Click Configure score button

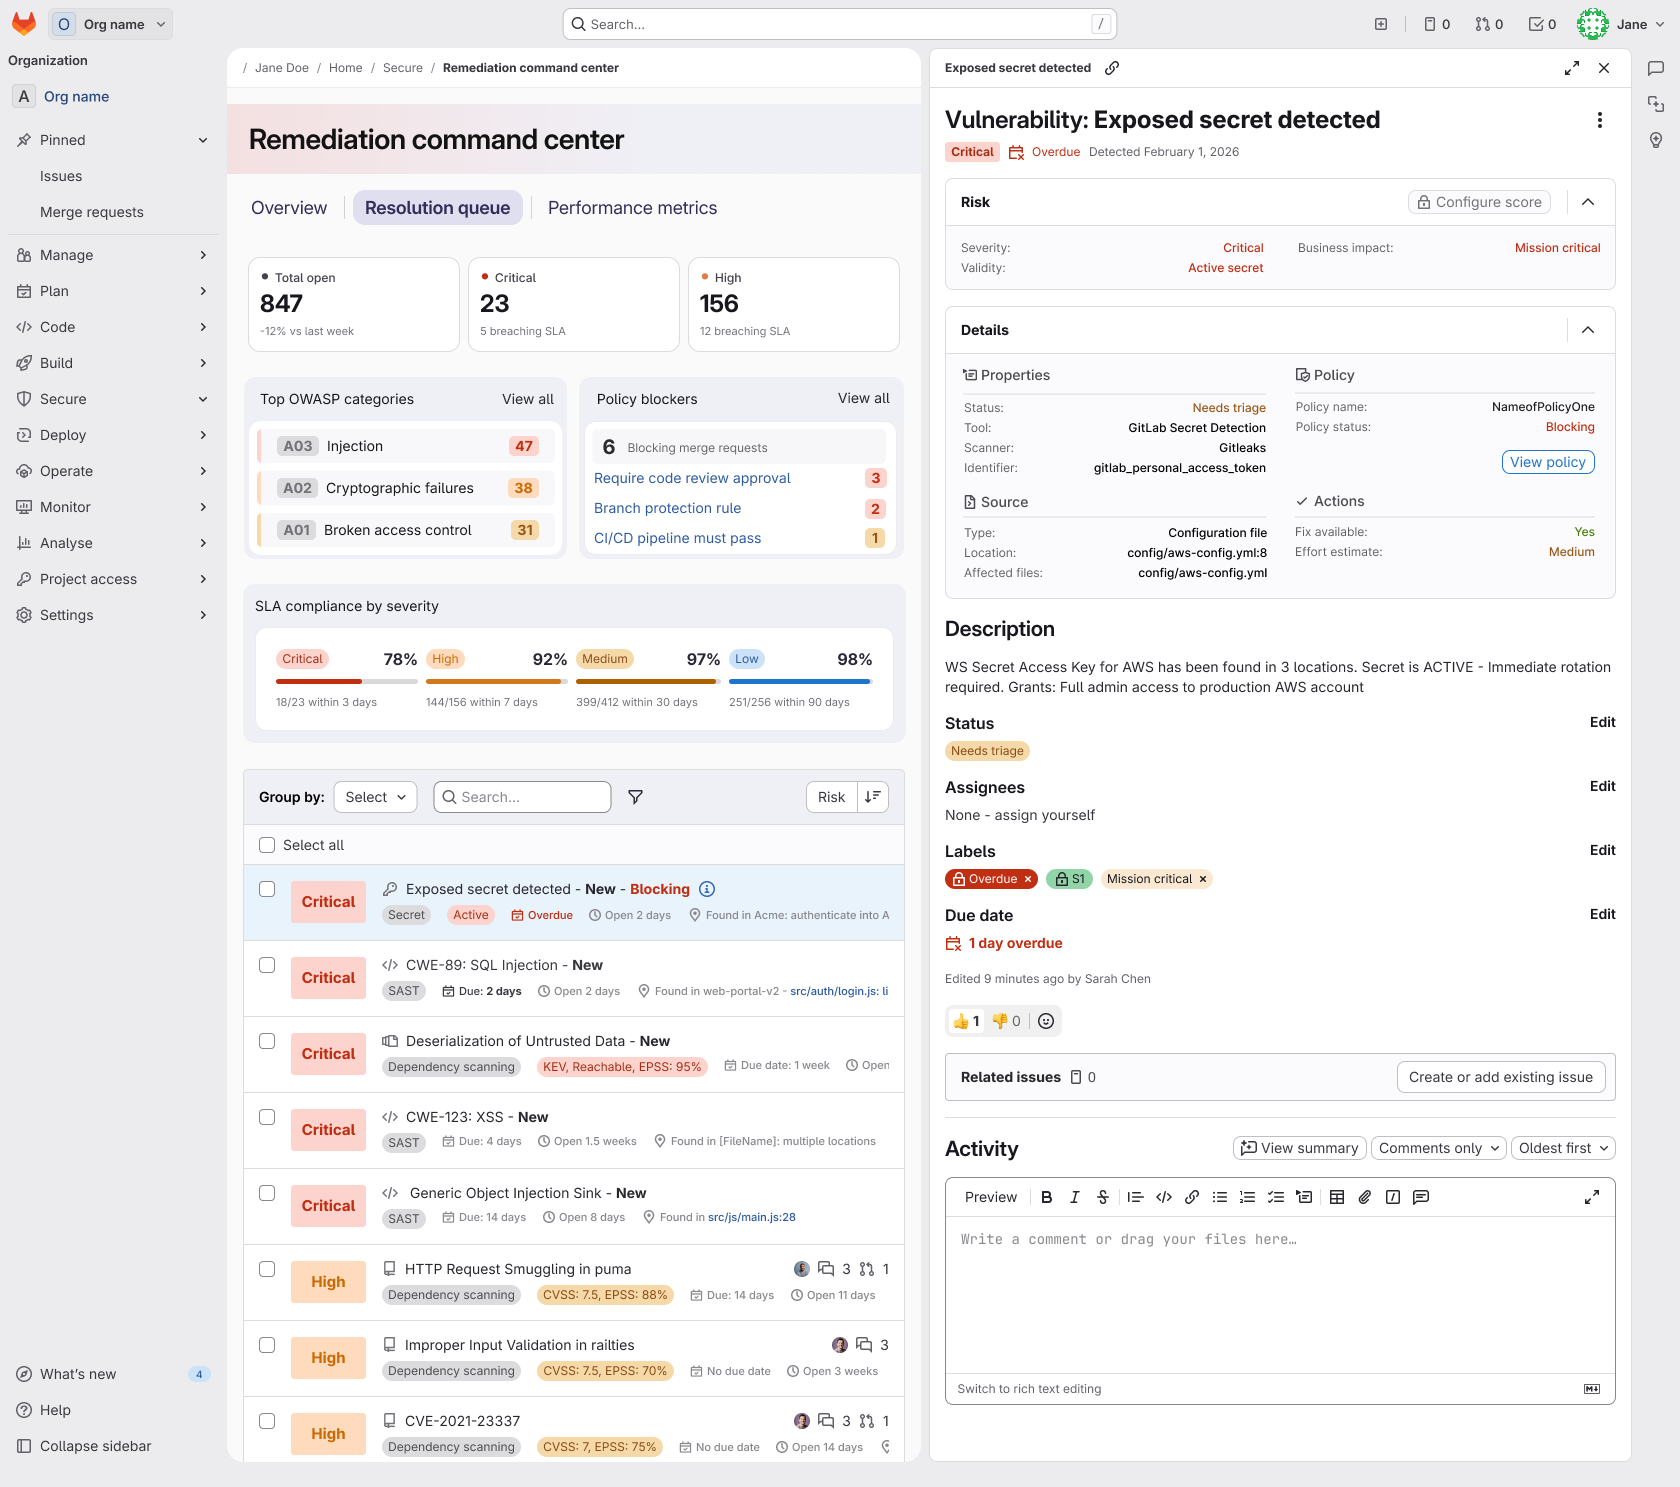pos(1479,202)
